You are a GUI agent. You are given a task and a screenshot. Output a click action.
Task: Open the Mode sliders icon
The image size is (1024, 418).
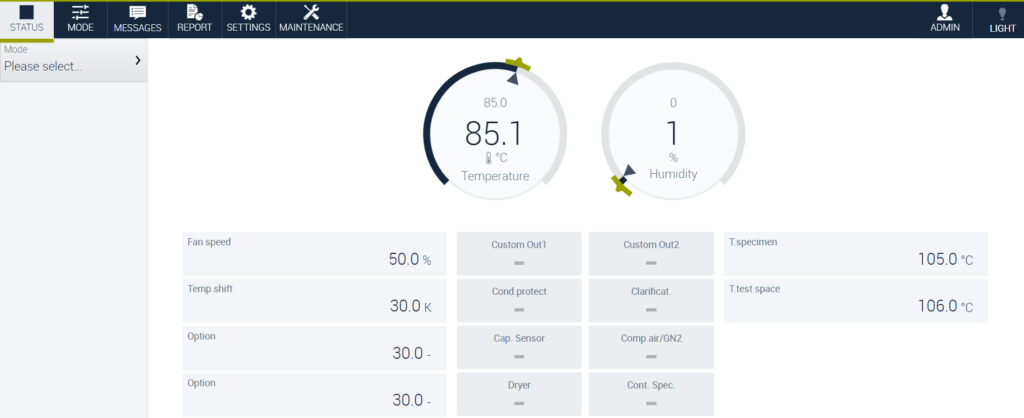click(x=80, y=13)
